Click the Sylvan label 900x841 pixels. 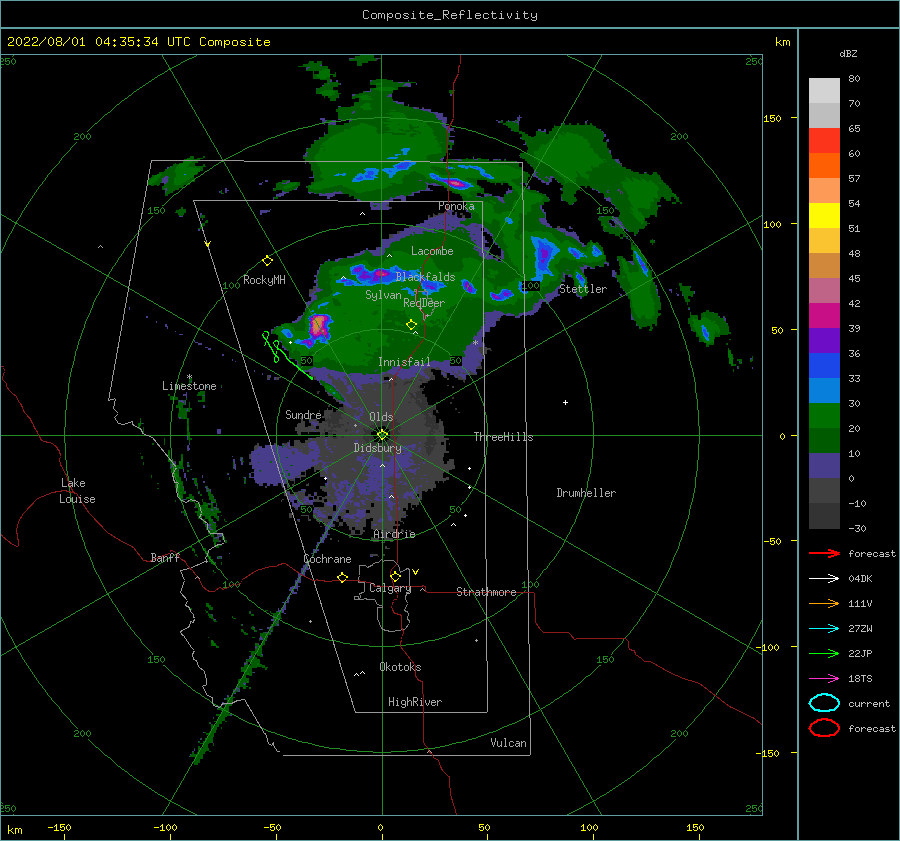(x=383, y=294)
